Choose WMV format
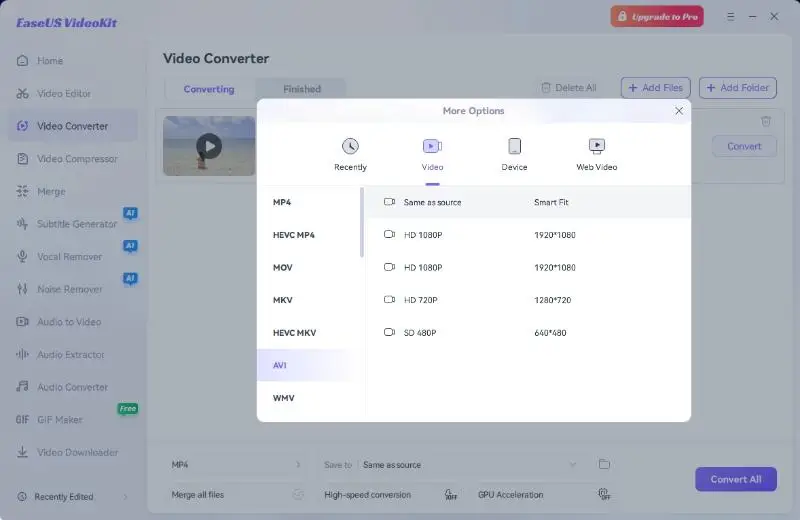800x520 pixels. tap(309, 398)
